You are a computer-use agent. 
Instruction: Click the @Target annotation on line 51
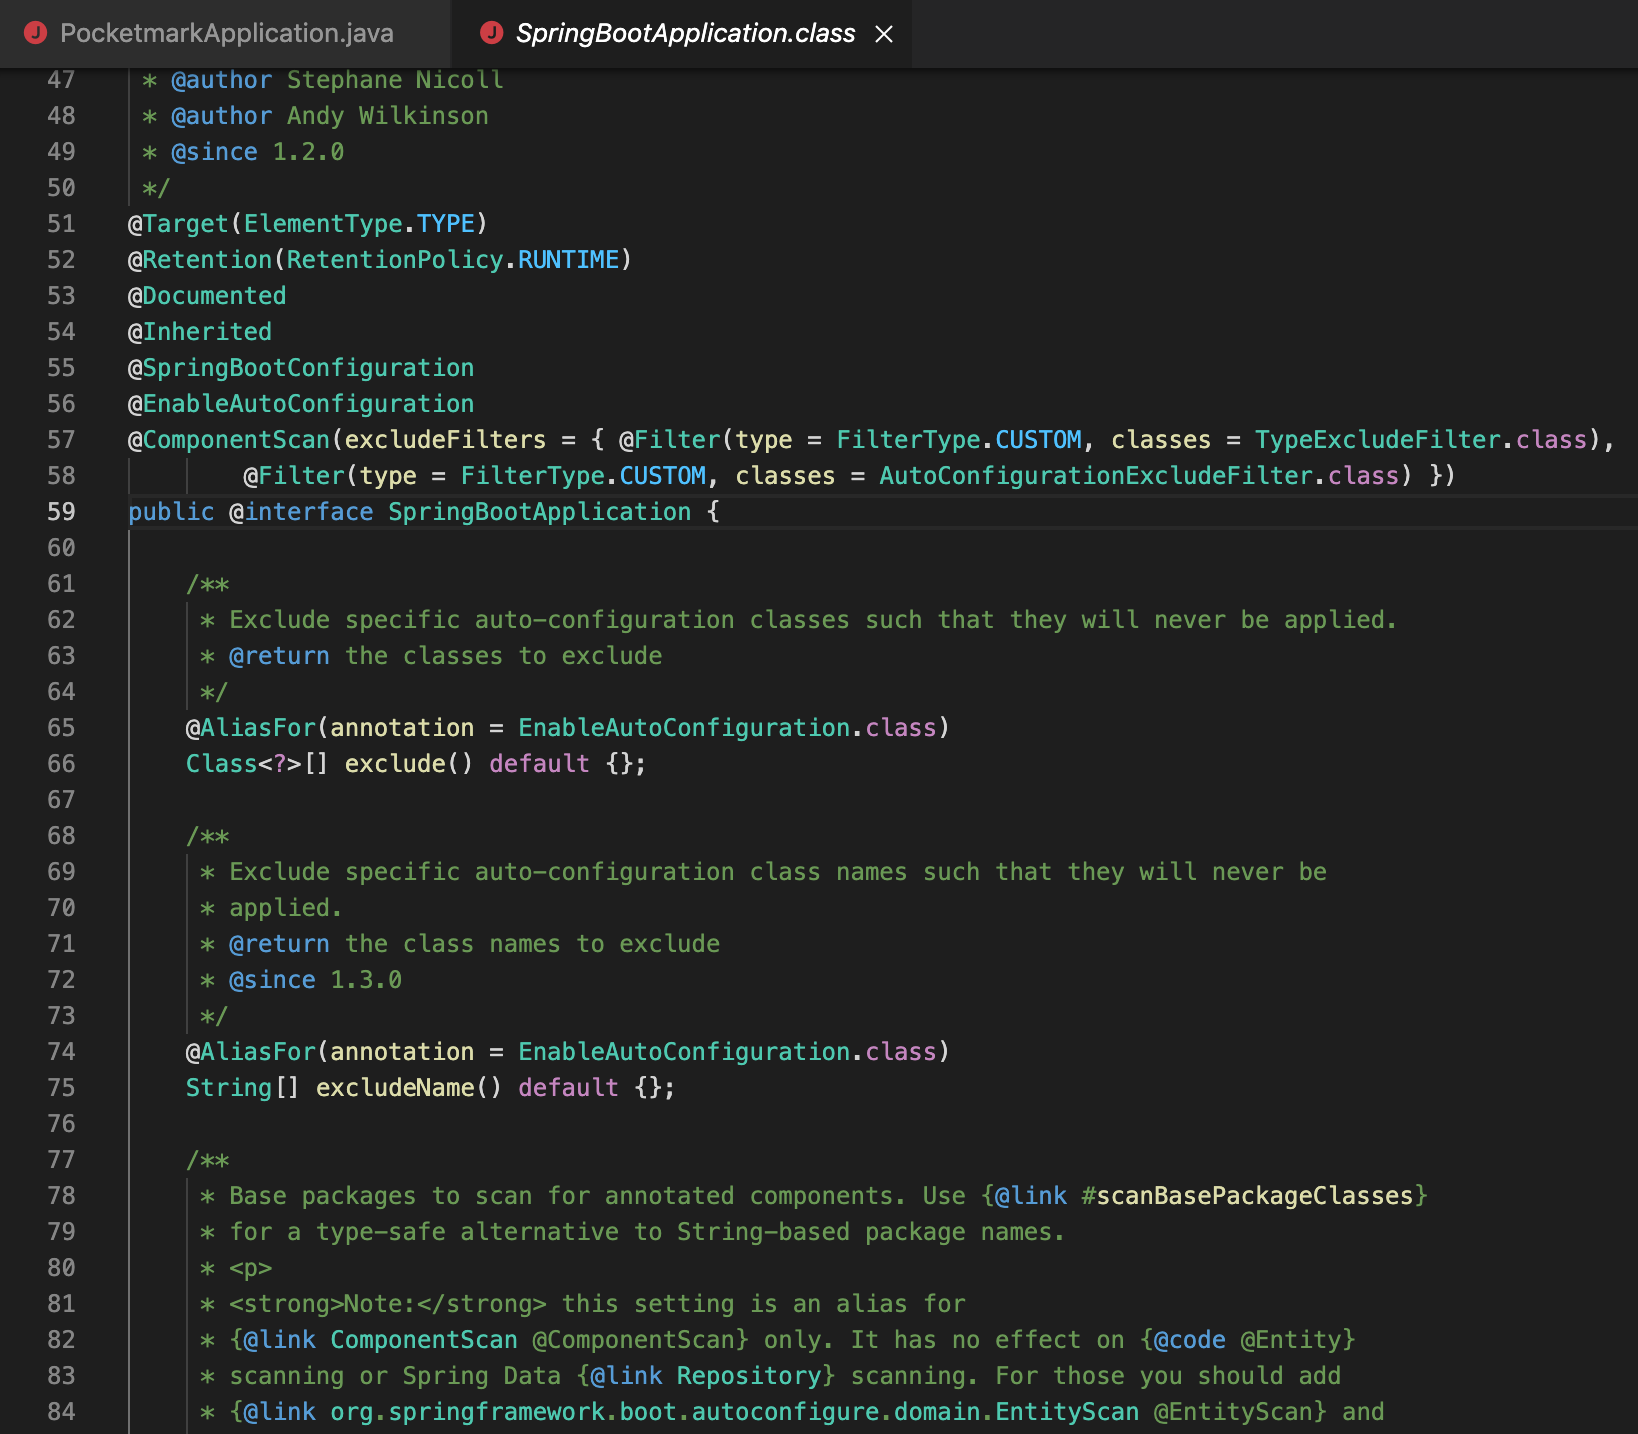178,224
